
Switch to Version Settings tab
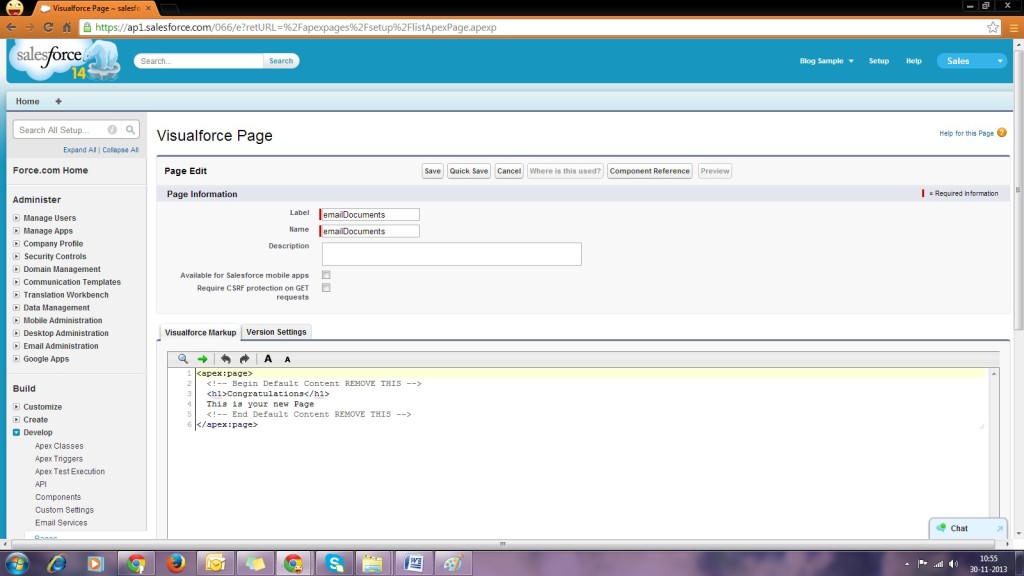coord(276,332)
